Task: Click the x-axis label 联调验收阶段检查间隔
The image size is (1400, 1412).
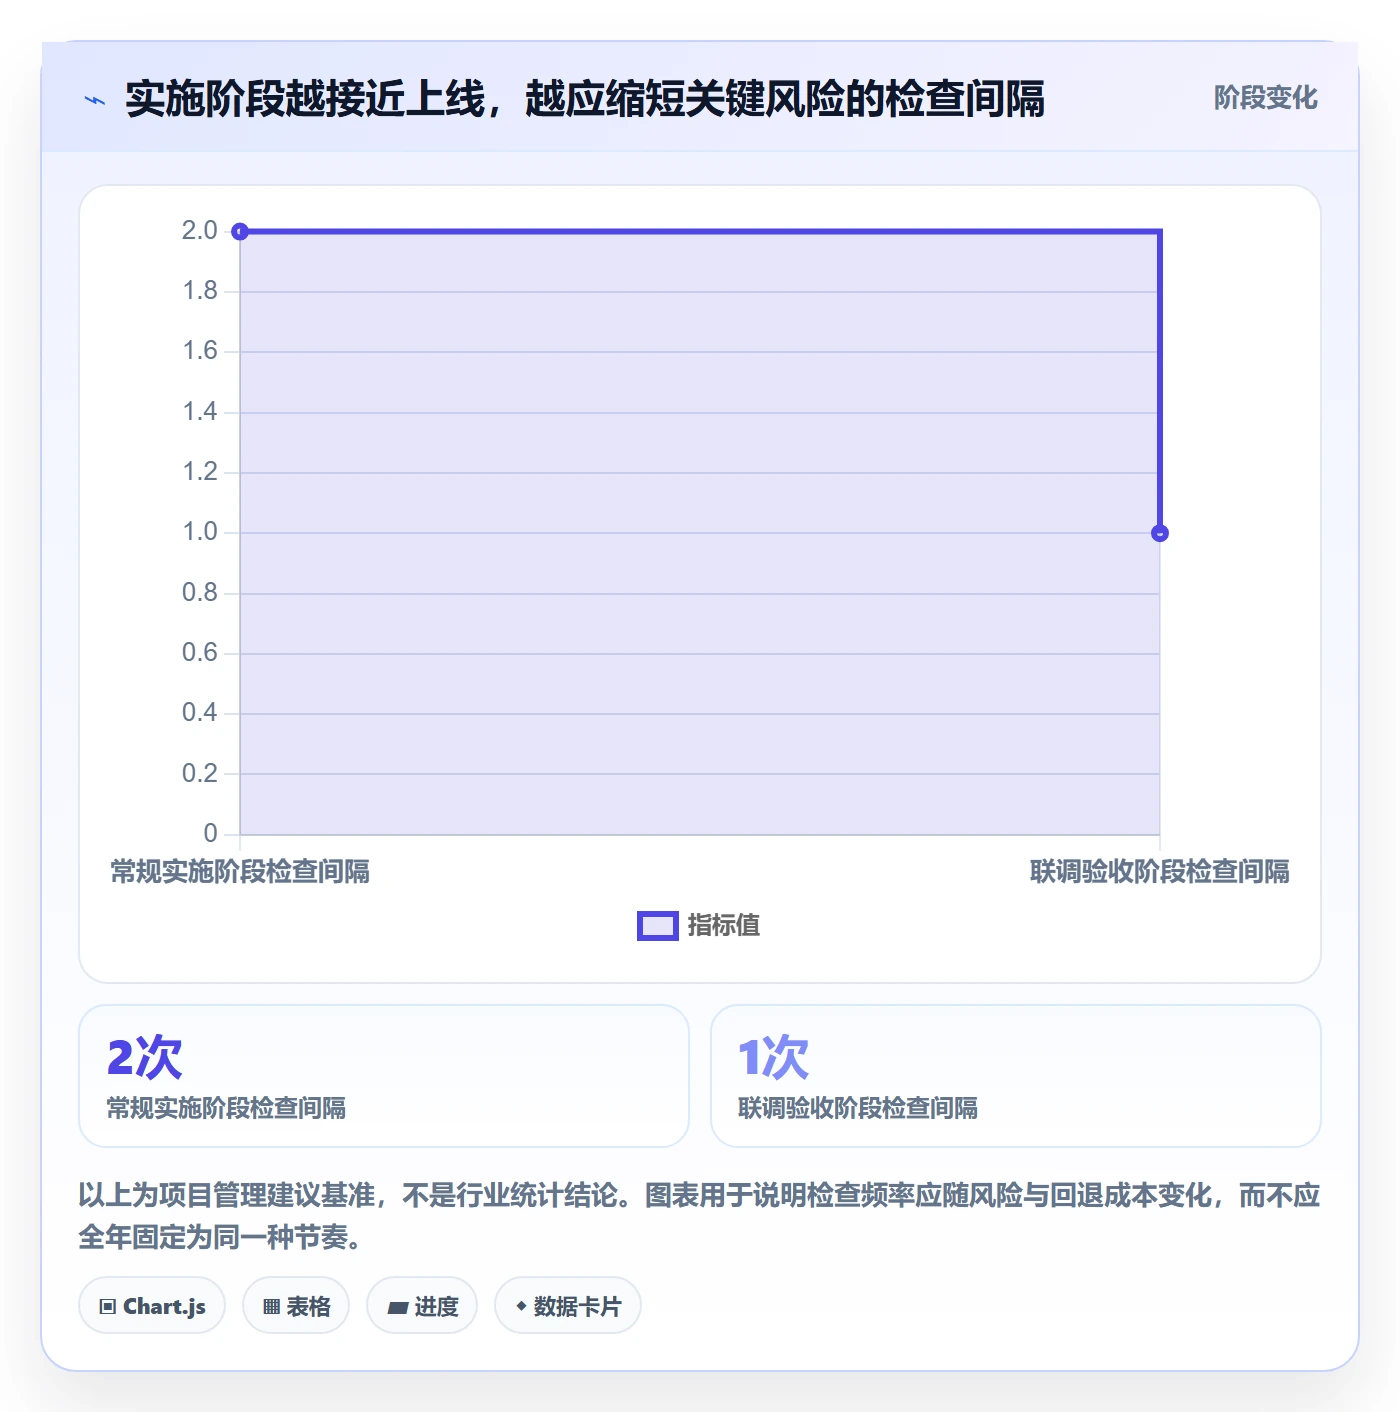Action: [x=1160, y=872]
